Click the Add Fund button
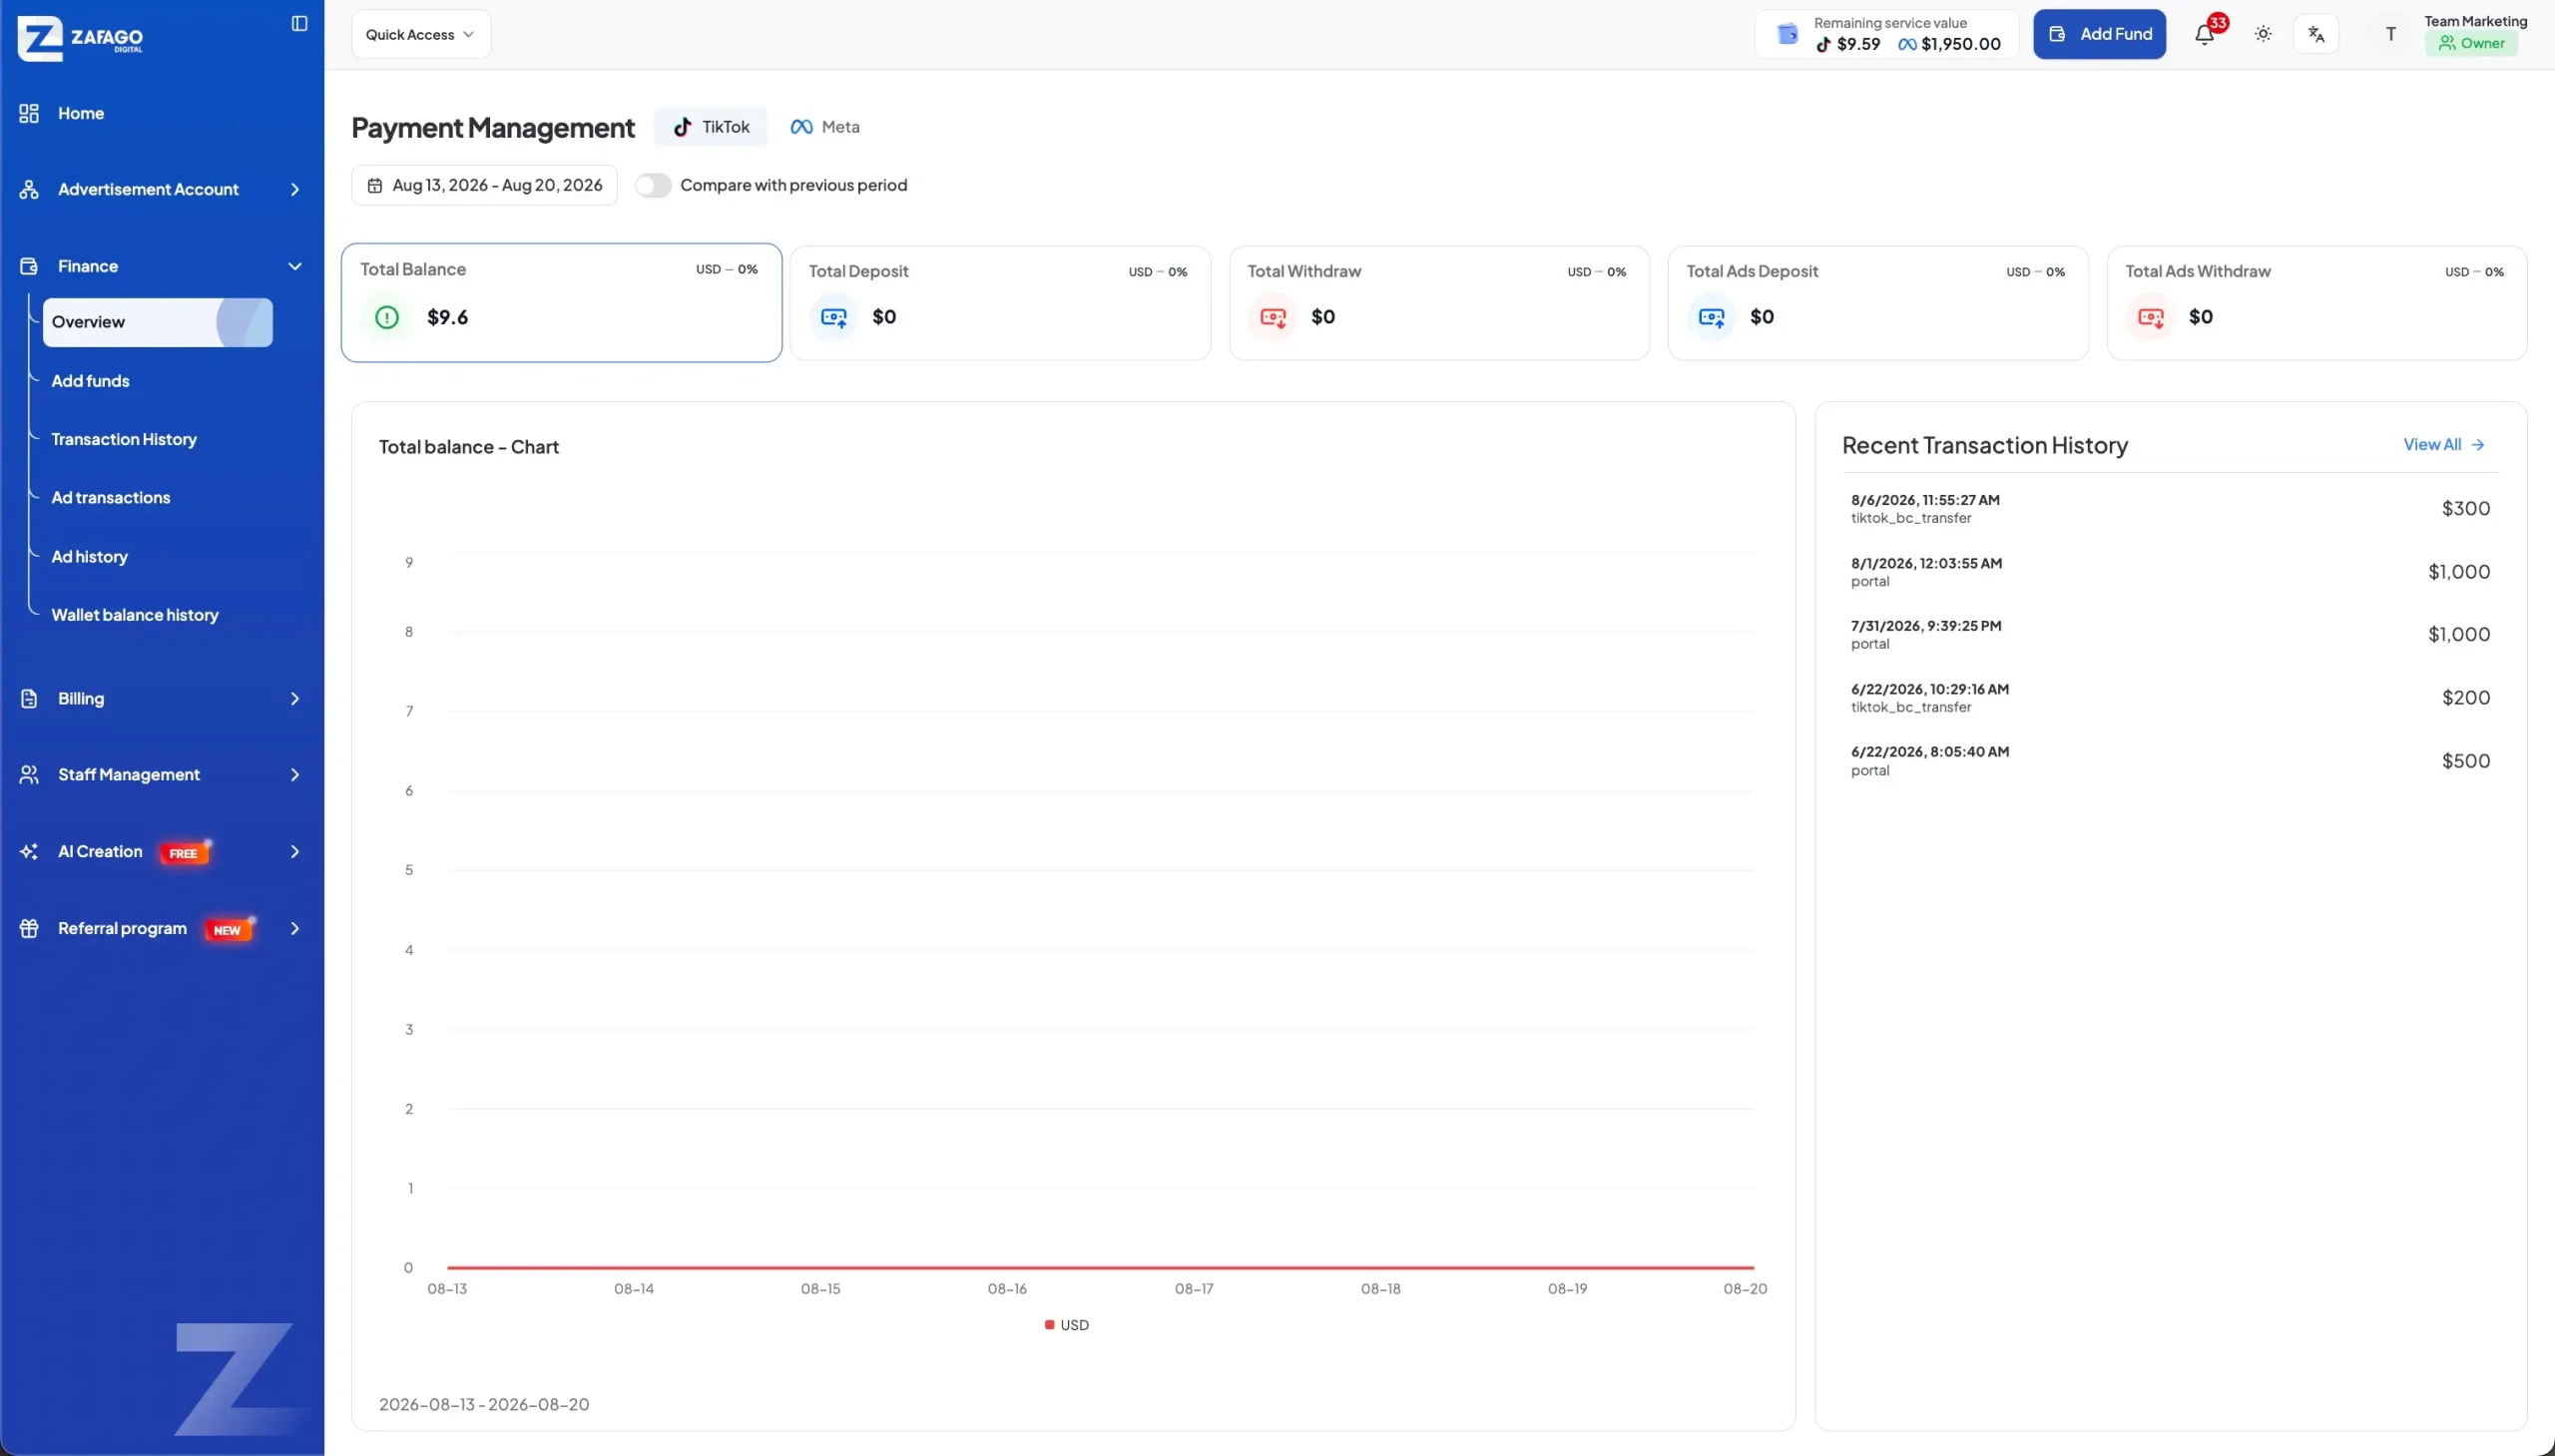 tap(2099, 34)
